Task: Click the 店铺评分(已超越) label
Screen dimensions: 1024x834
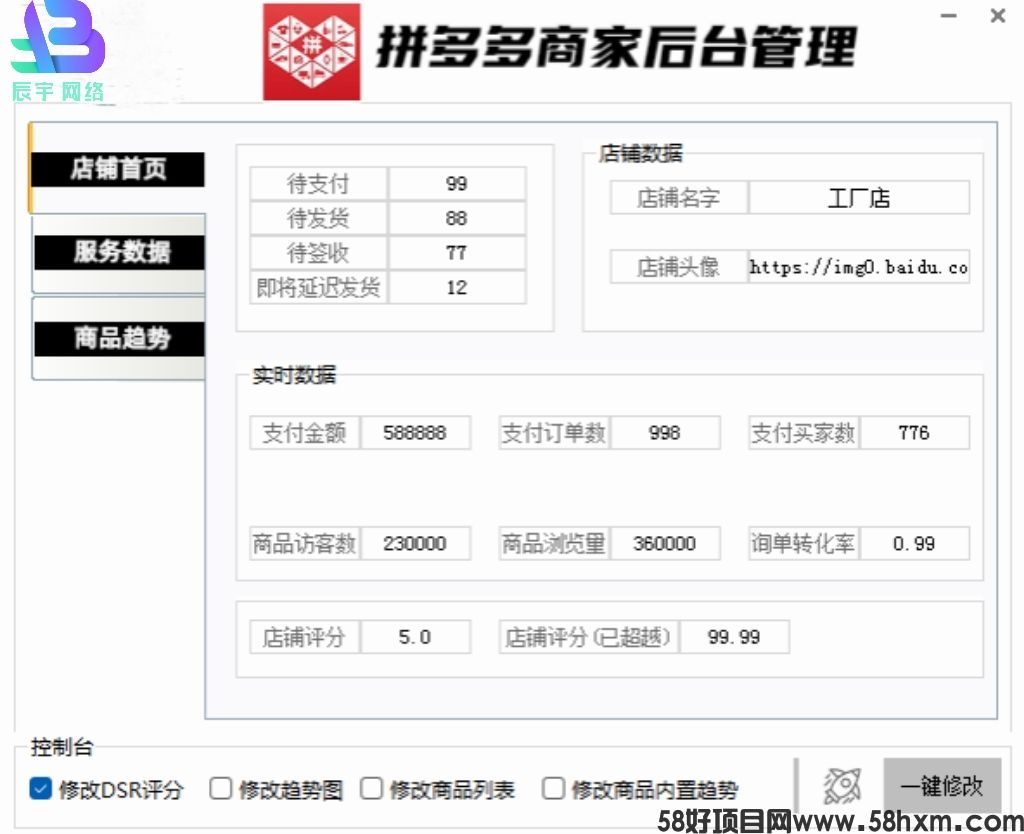Action: click(588, 637)
